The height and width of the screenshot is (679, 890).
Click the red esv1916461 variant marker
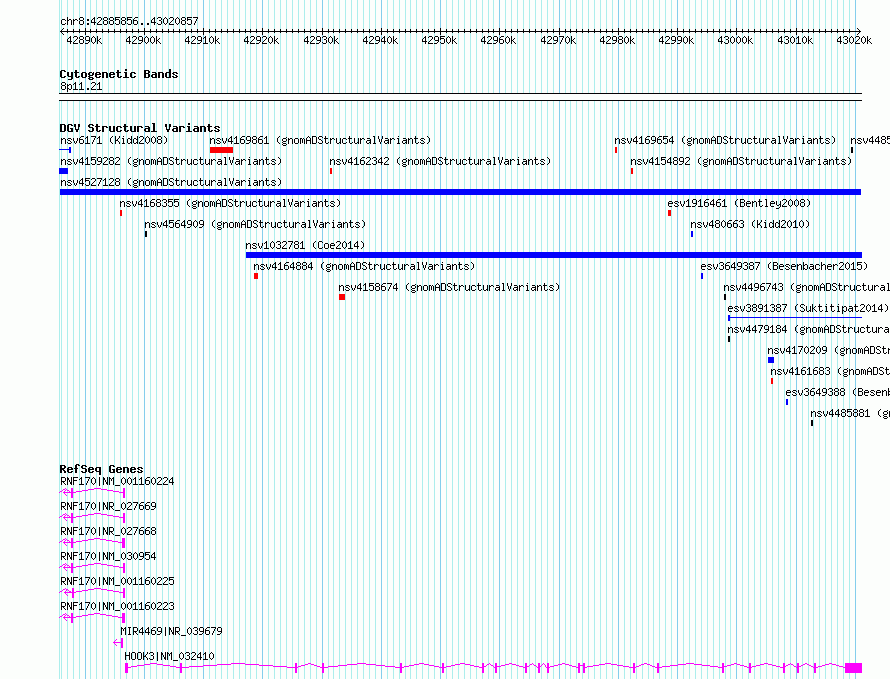click(670, 213)
